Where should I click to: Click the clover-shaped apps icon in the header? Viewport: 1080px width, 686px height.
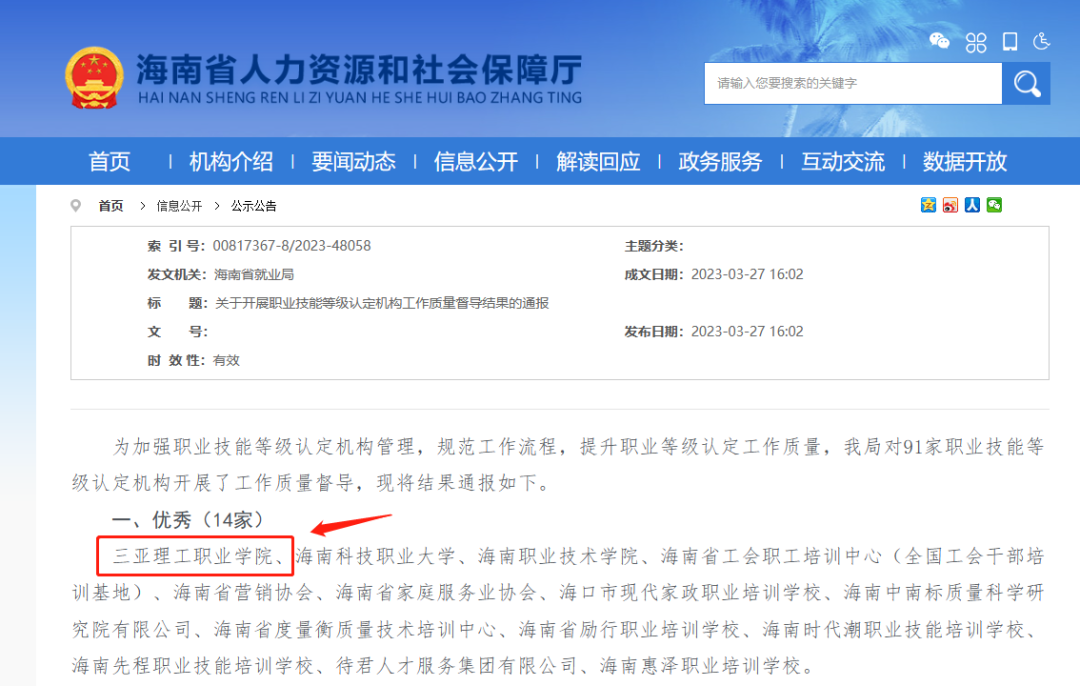point(976,42)
